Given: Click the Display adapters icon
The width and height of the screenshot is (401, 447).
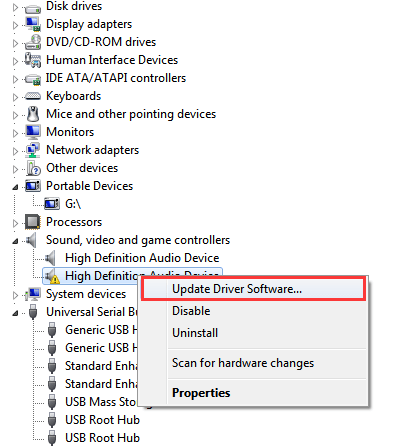Looking at the screenshot, I should click(x=33, y=24).
